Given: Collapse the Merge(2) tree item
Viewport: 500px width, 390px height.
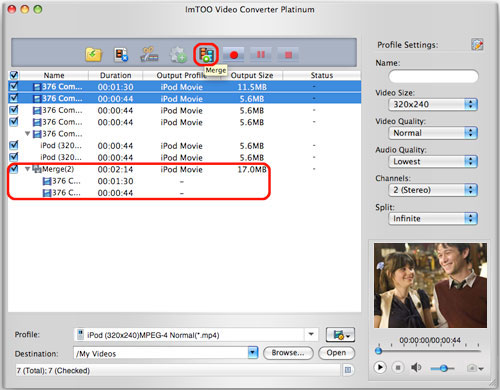Looking at the screenshot, I should (28, 169).
